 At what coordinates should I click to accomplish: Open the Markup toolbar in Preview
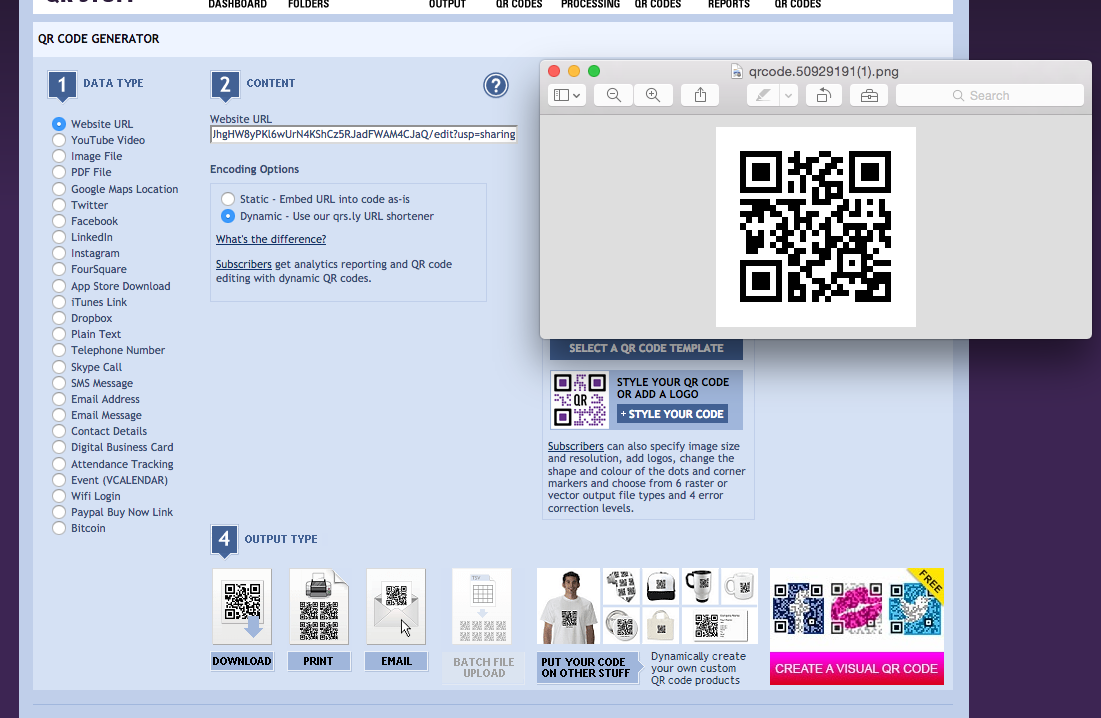point(868,95)
